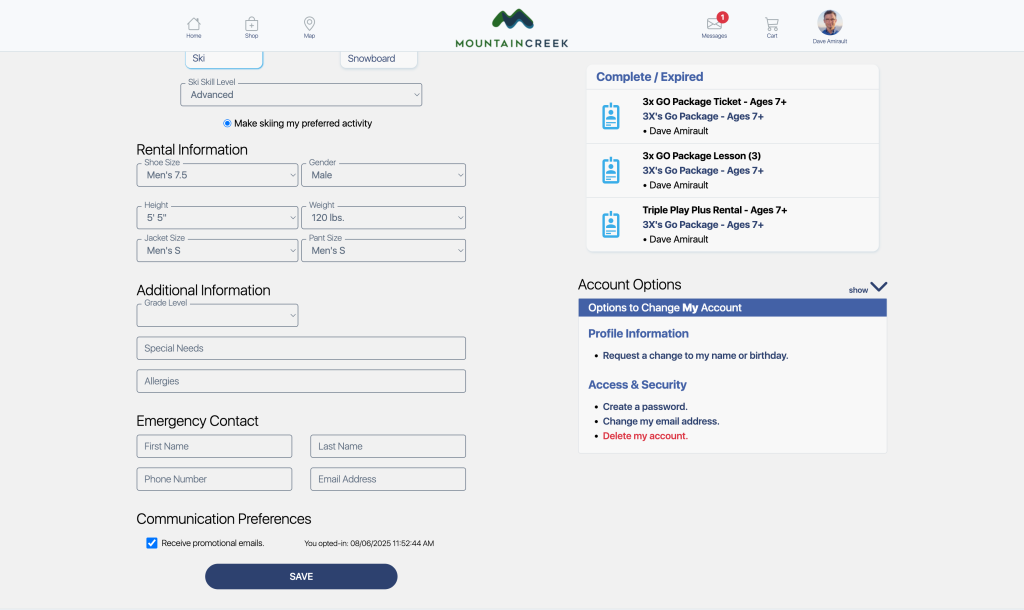
Task: Click badge icon beside Triple Play Plus Rental
Action: click(611, 224)
